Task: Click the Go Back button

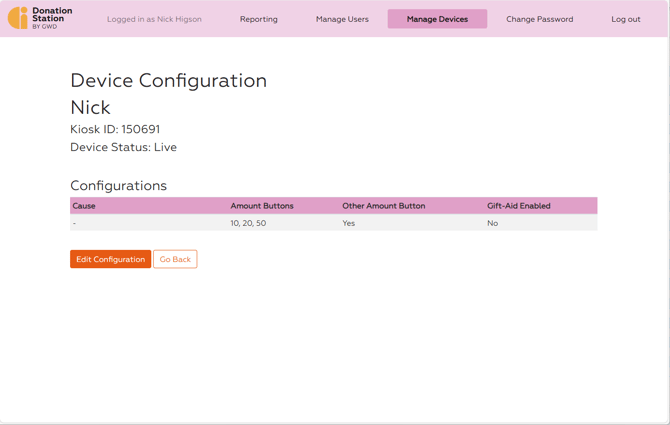Action: pos(175,259)
